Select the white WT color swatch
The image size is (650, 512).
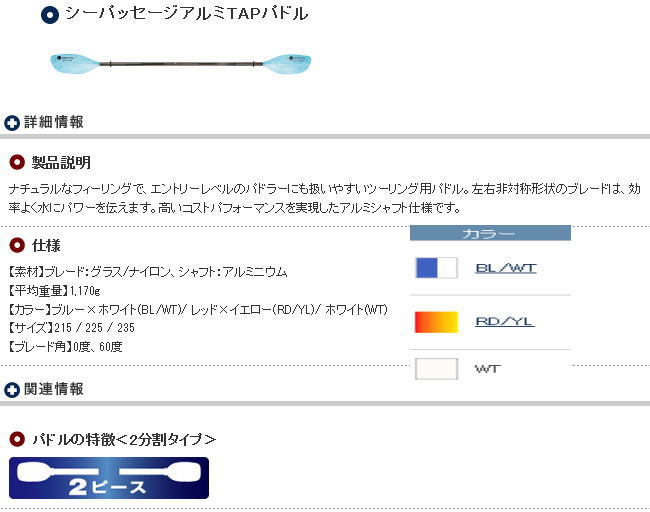[437, 369]
